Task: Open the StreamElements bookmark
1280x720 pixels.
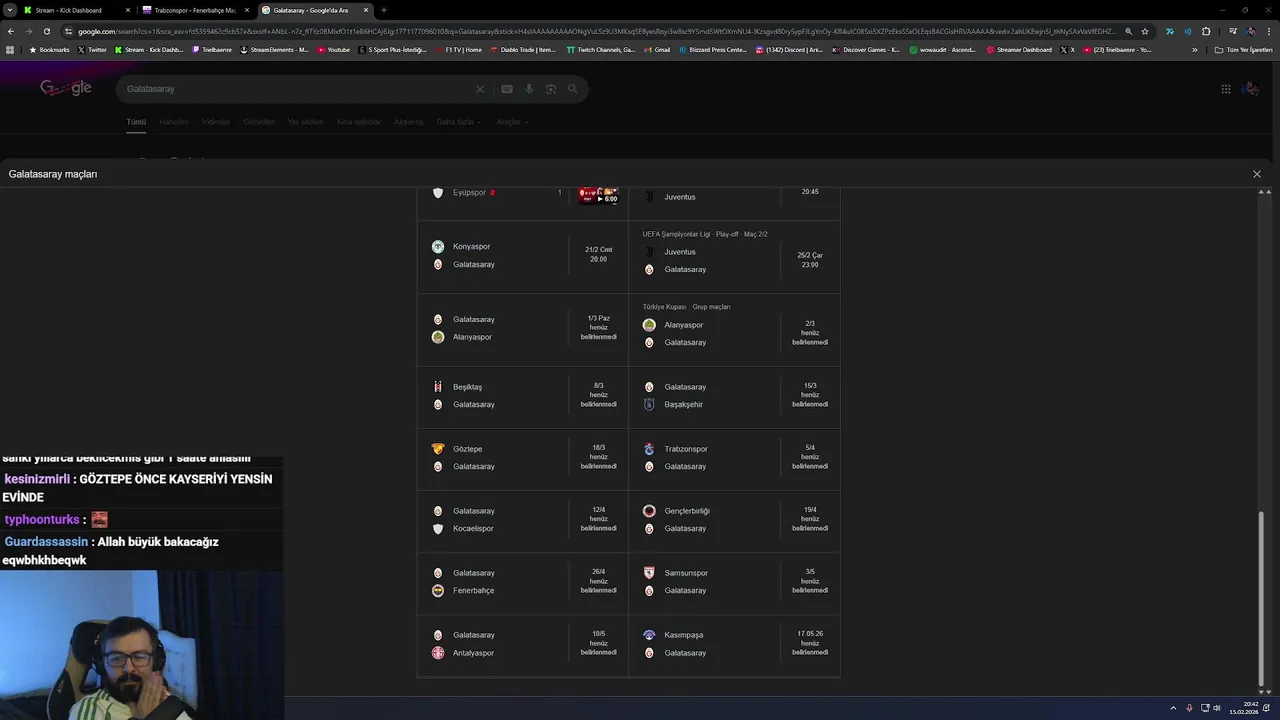Action: pyautogui.click(x=274, y=49)
